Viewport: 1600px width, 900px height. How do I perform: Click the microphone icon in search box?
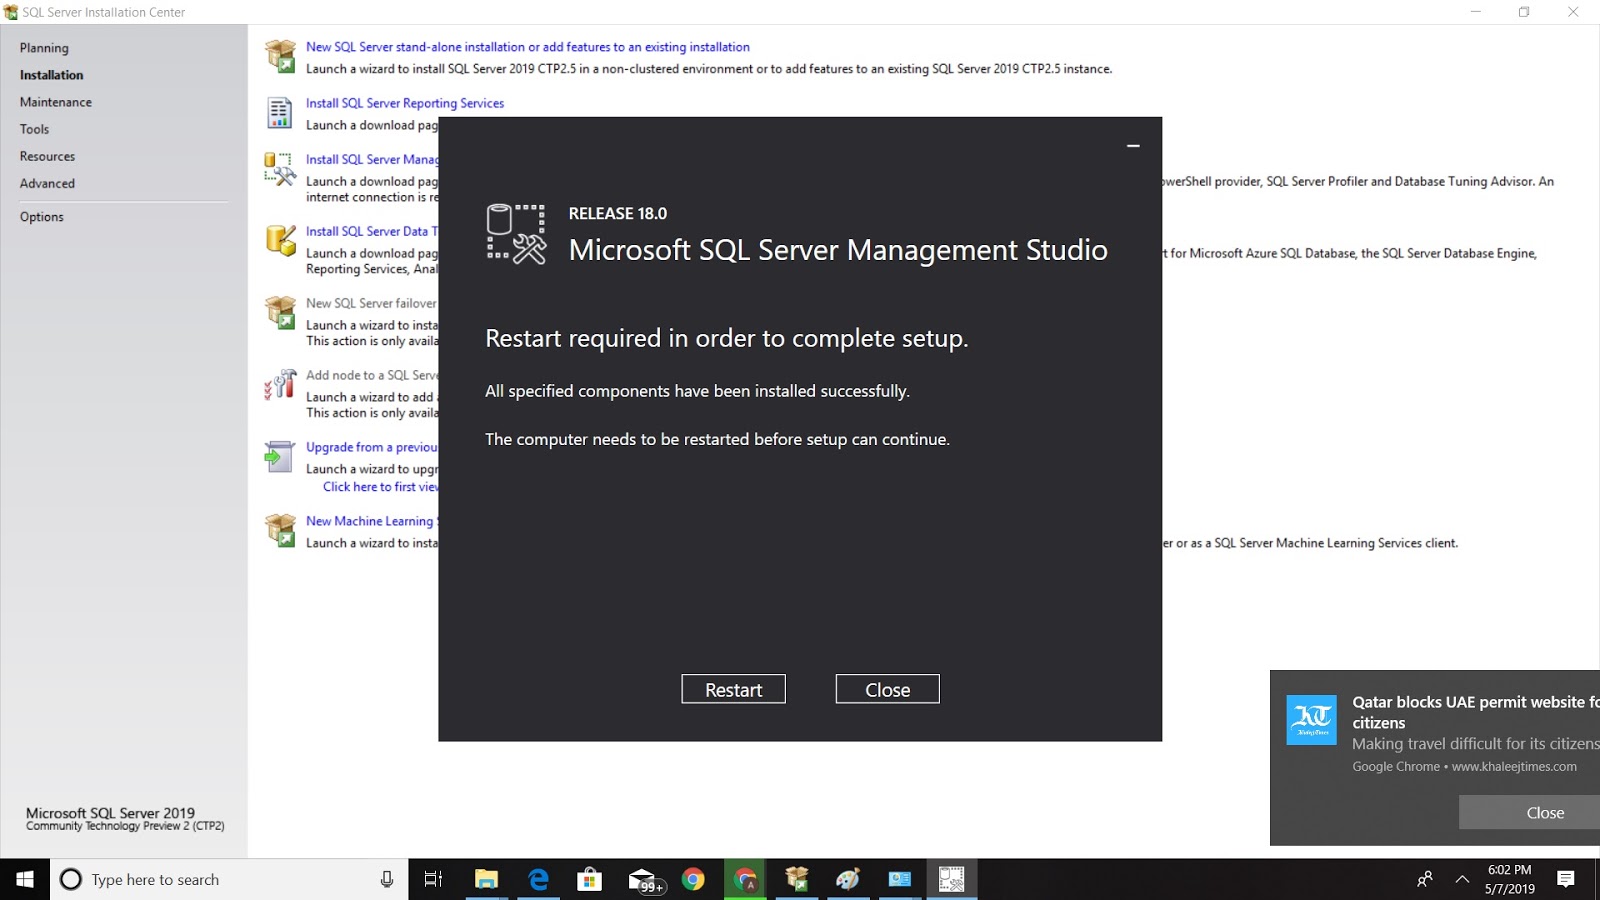pos(387,879)
